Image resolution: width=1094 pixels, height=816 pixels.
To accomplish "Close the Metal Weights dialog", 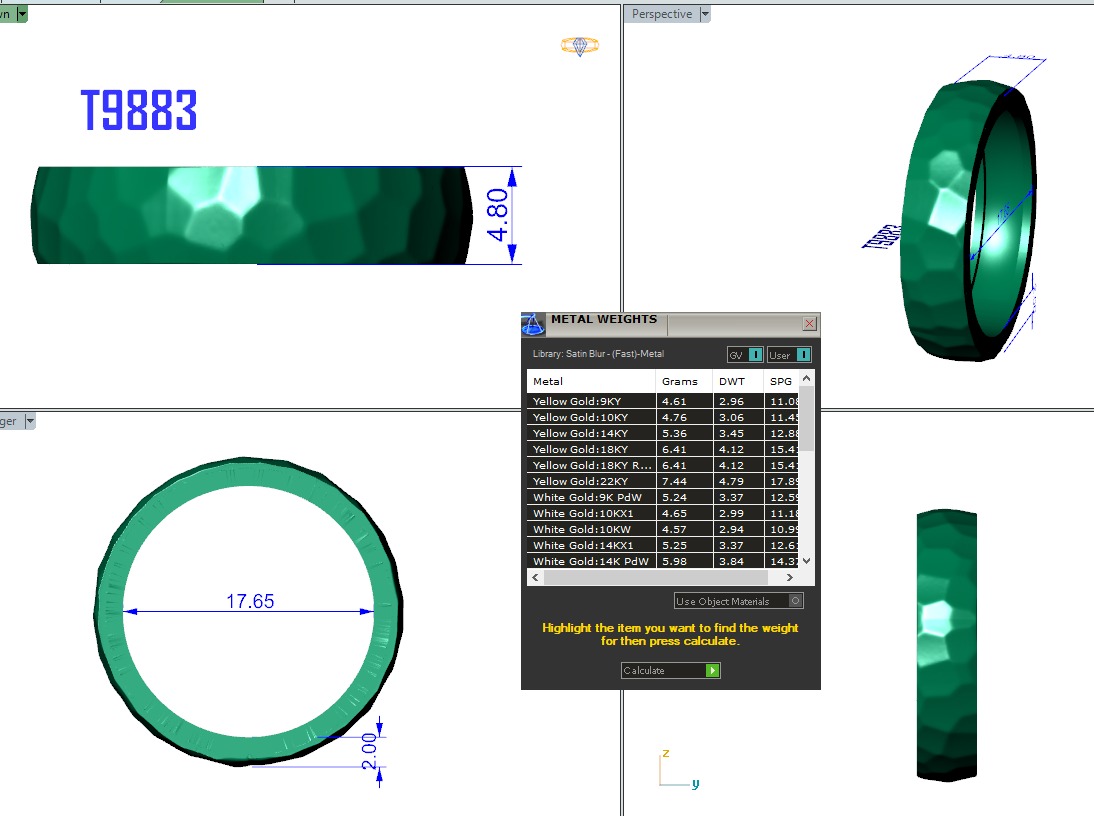I will point(810,324).
